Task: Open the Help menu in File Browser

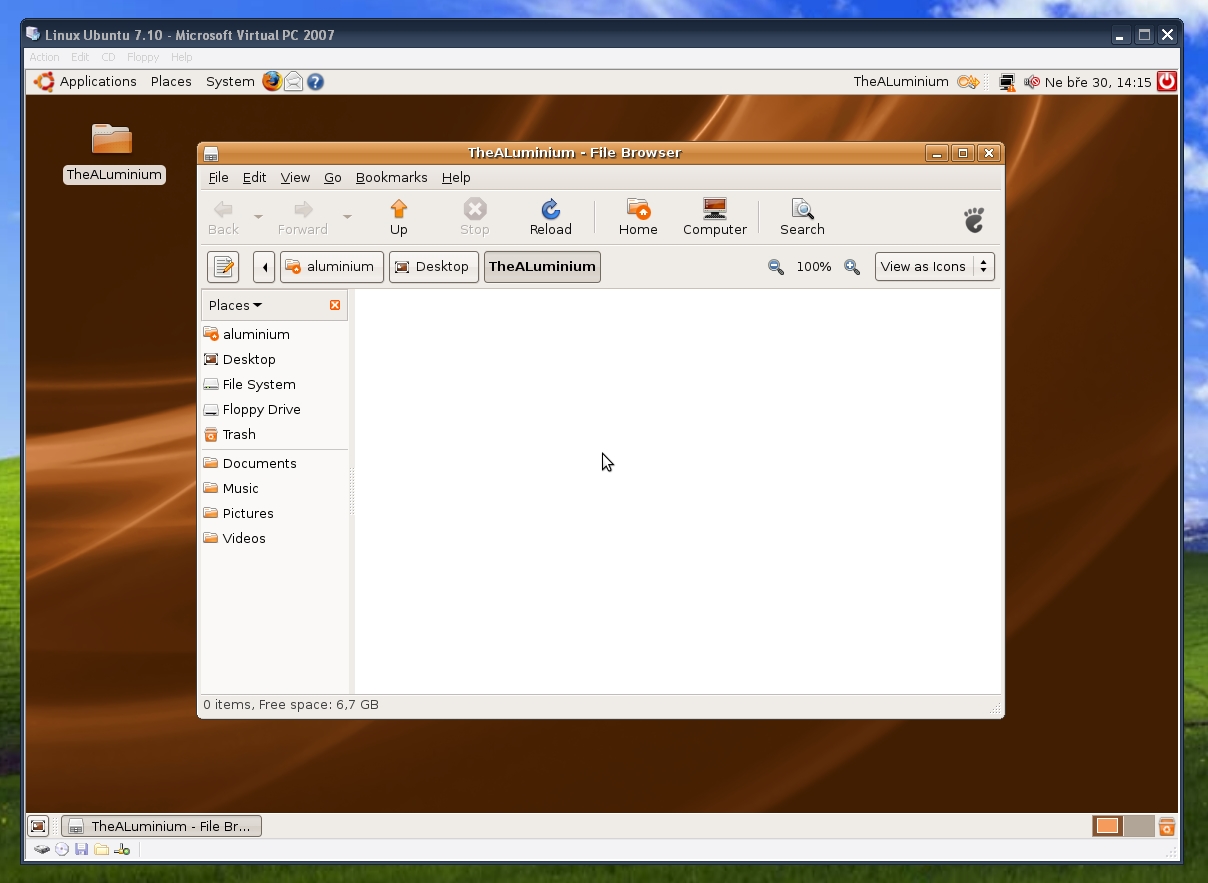Action: tap(456, 177)
